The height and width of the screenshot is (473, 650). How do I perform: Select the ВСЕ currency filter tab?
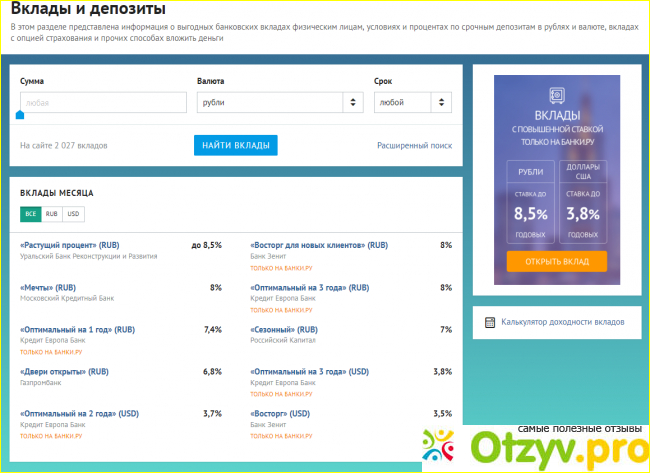point(30,214)
